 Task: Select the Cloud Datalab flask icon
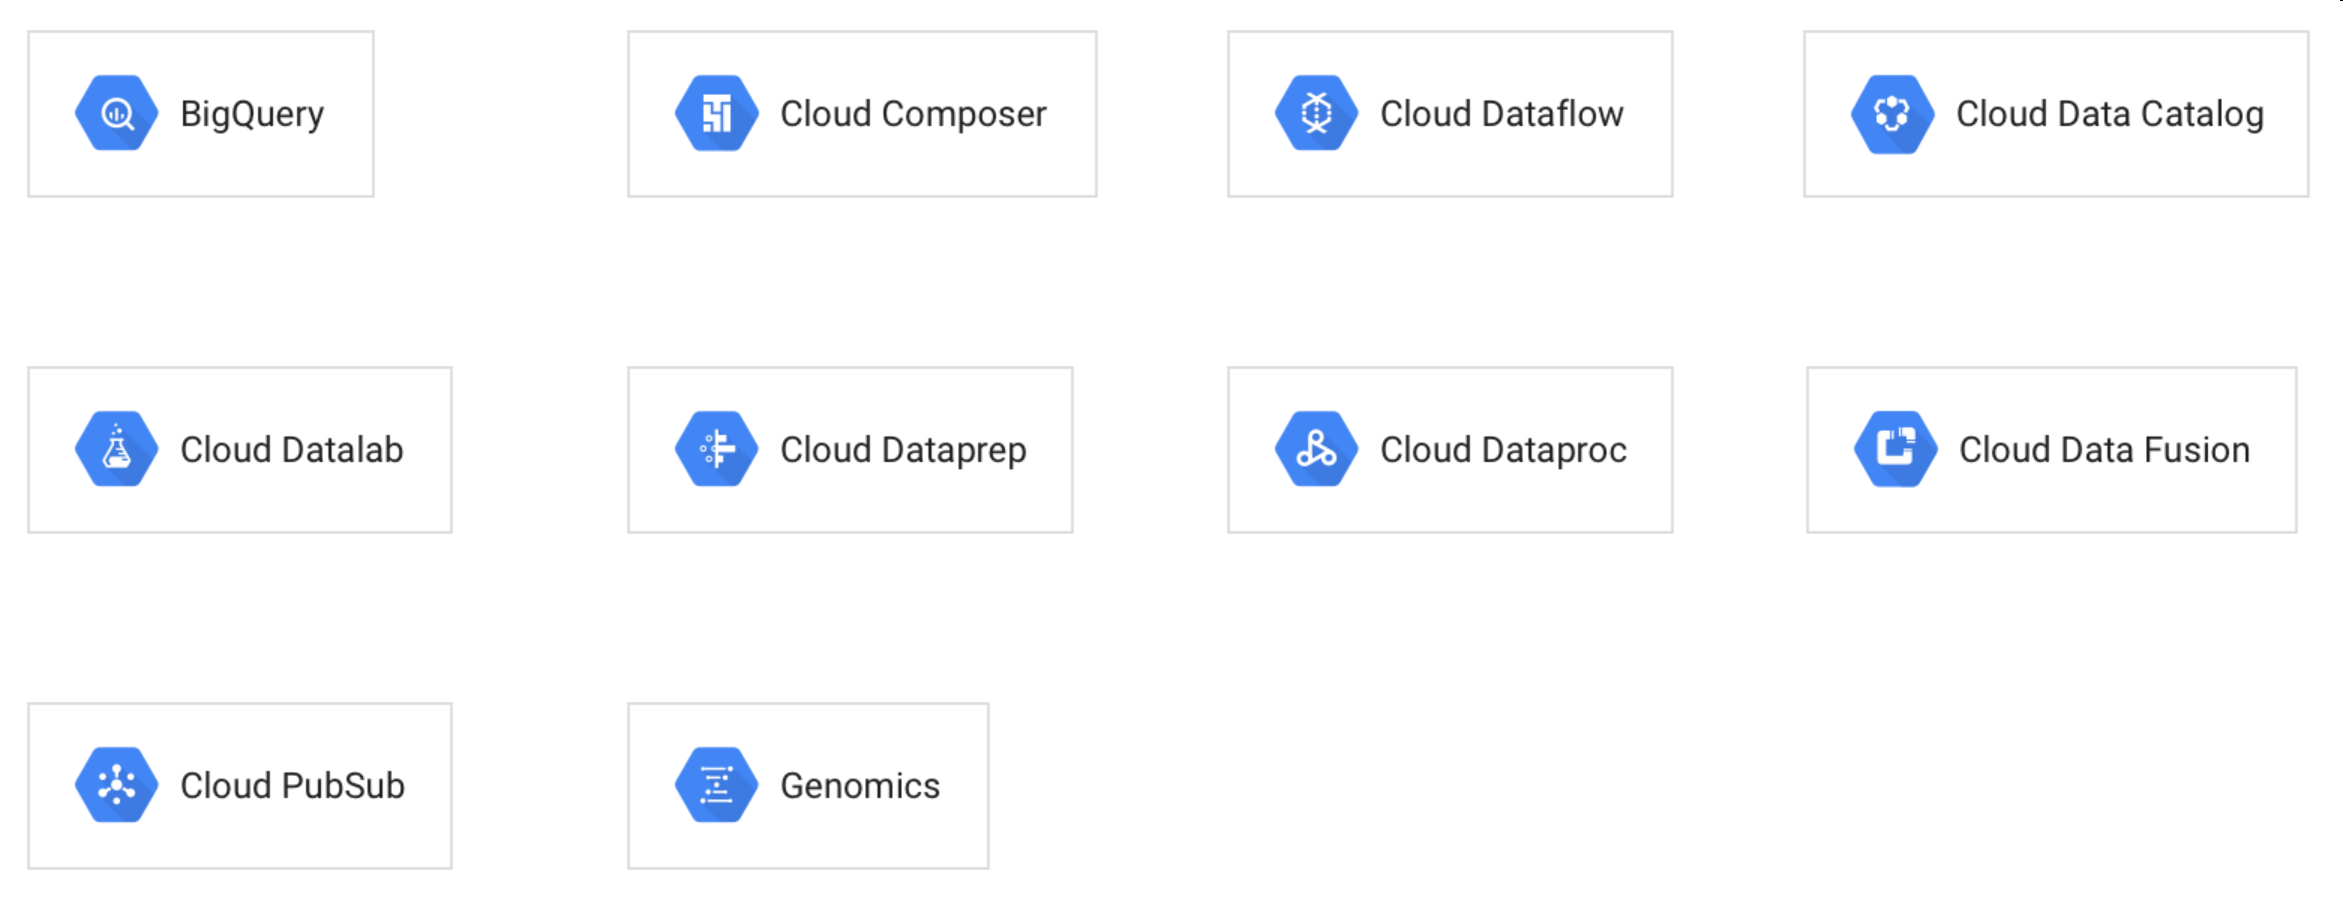coord(116,449)
